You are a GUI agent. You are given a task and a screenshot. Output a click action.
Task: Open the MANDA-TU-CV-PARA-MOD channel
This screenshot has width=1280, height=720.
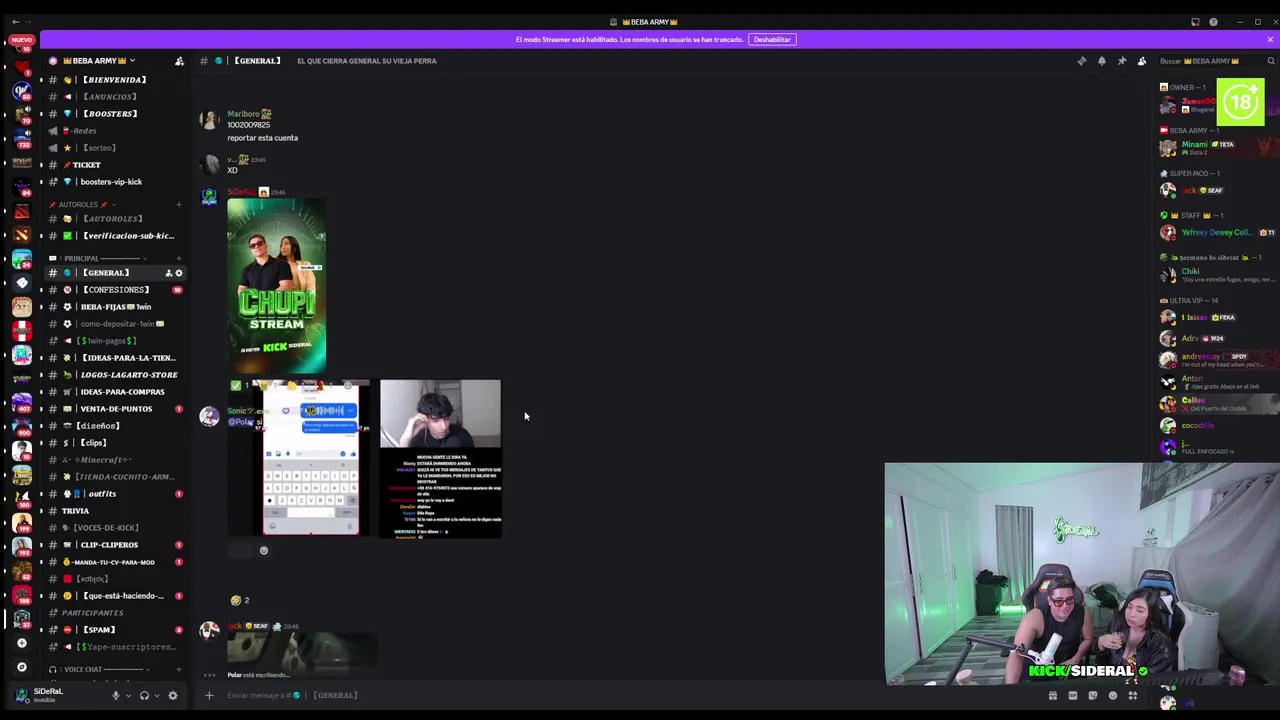[114, 562]
